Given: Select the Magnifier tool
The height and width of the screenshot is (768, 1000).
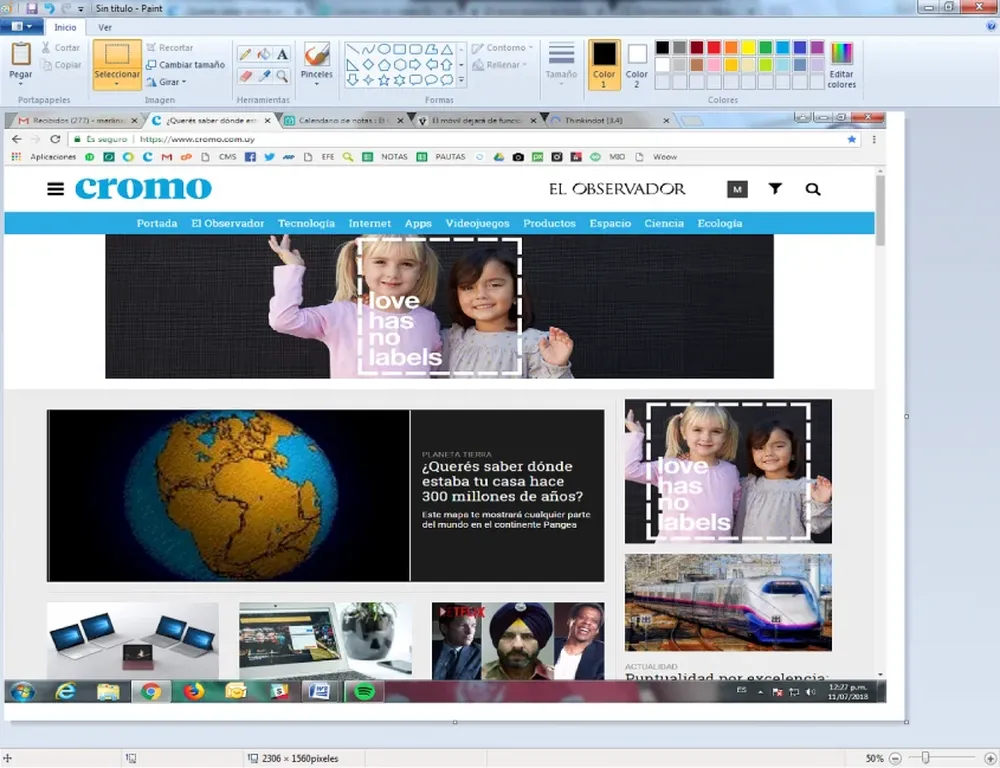Looking at the screenshot, I should click(282, 76).
